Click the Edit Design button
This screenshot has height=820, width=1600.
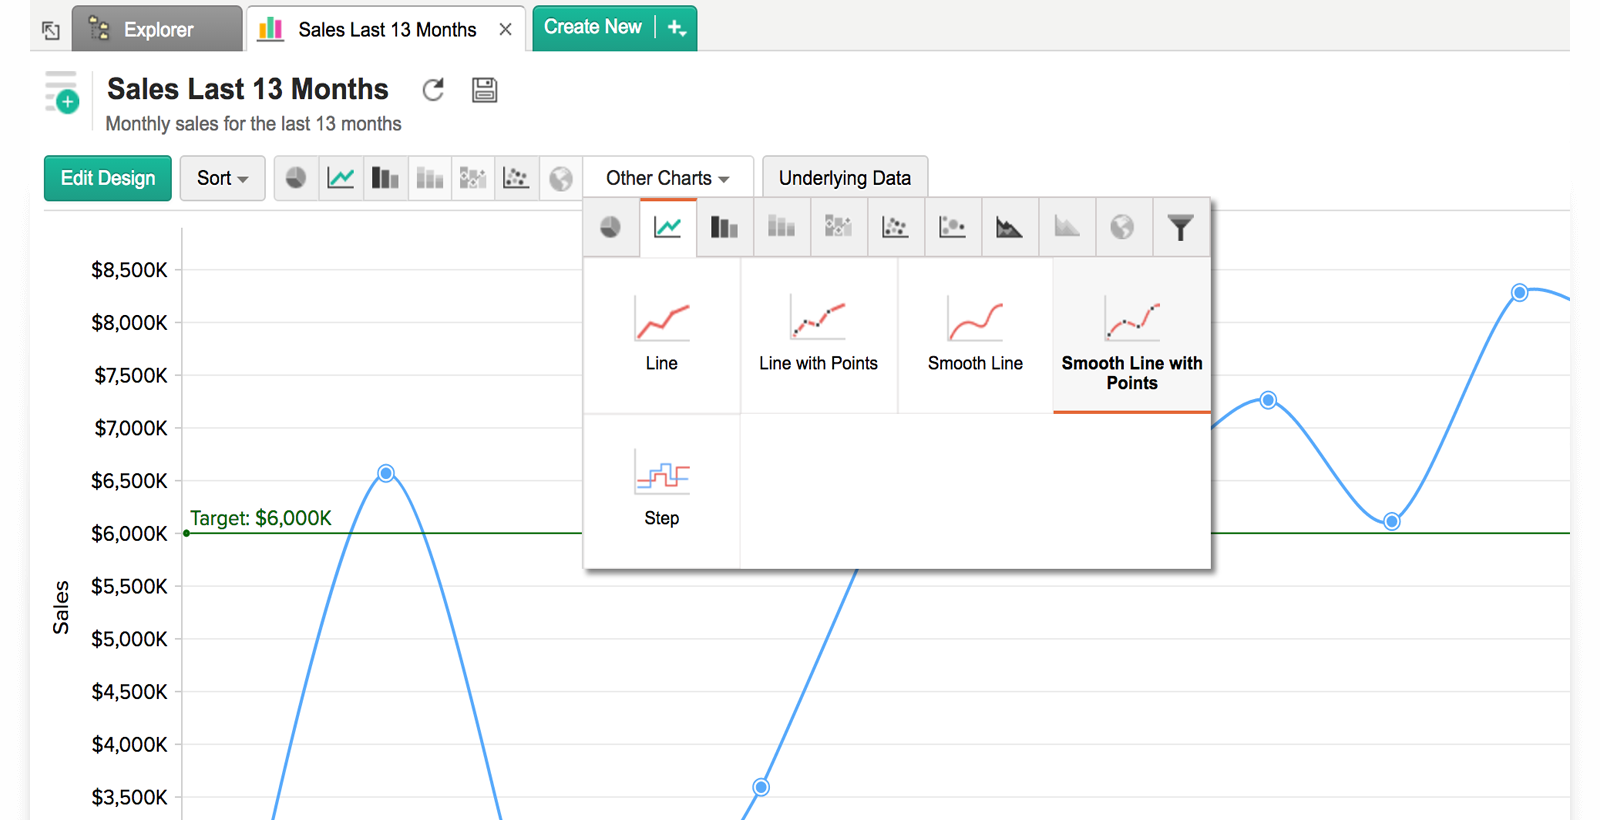108,178
